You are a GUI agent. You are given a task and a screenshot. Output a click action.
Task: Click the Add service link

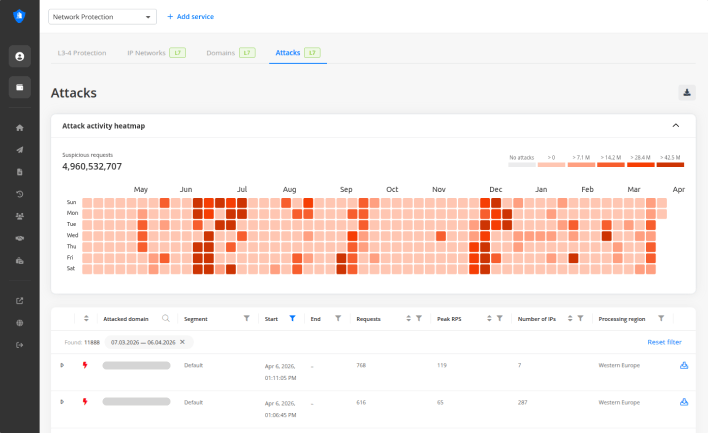[190, 17]
